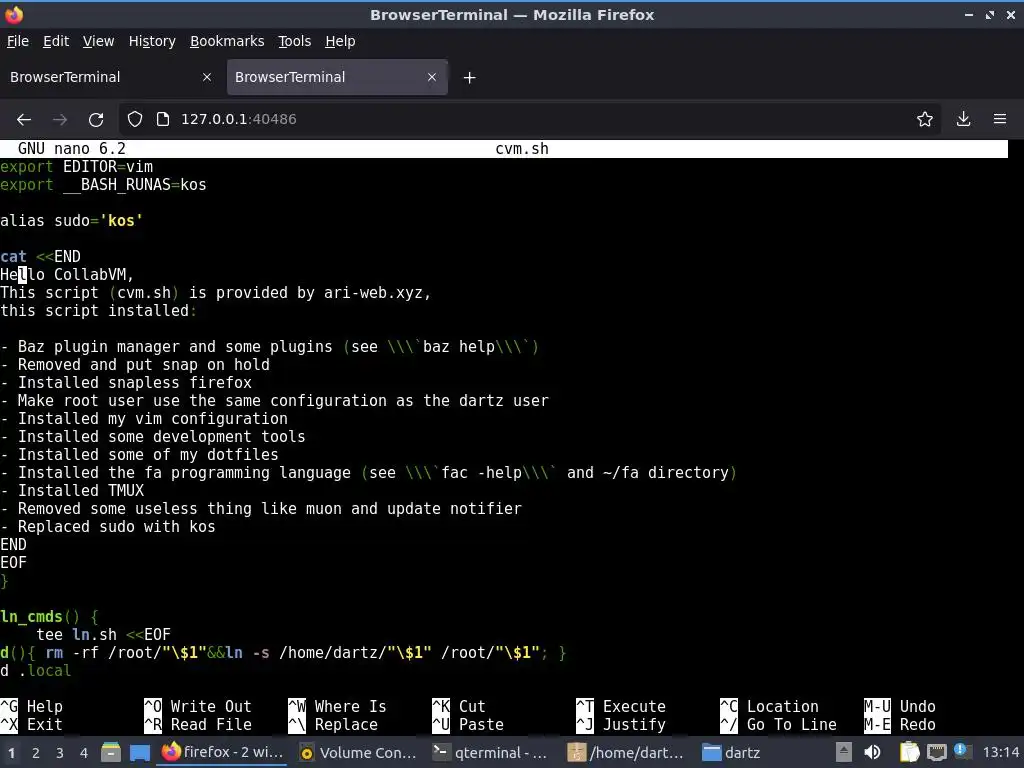Screen dimensions: 1024x768
Task: Click the '^W Where Is' nano shortcut
Action: click(x=338, y=707)
